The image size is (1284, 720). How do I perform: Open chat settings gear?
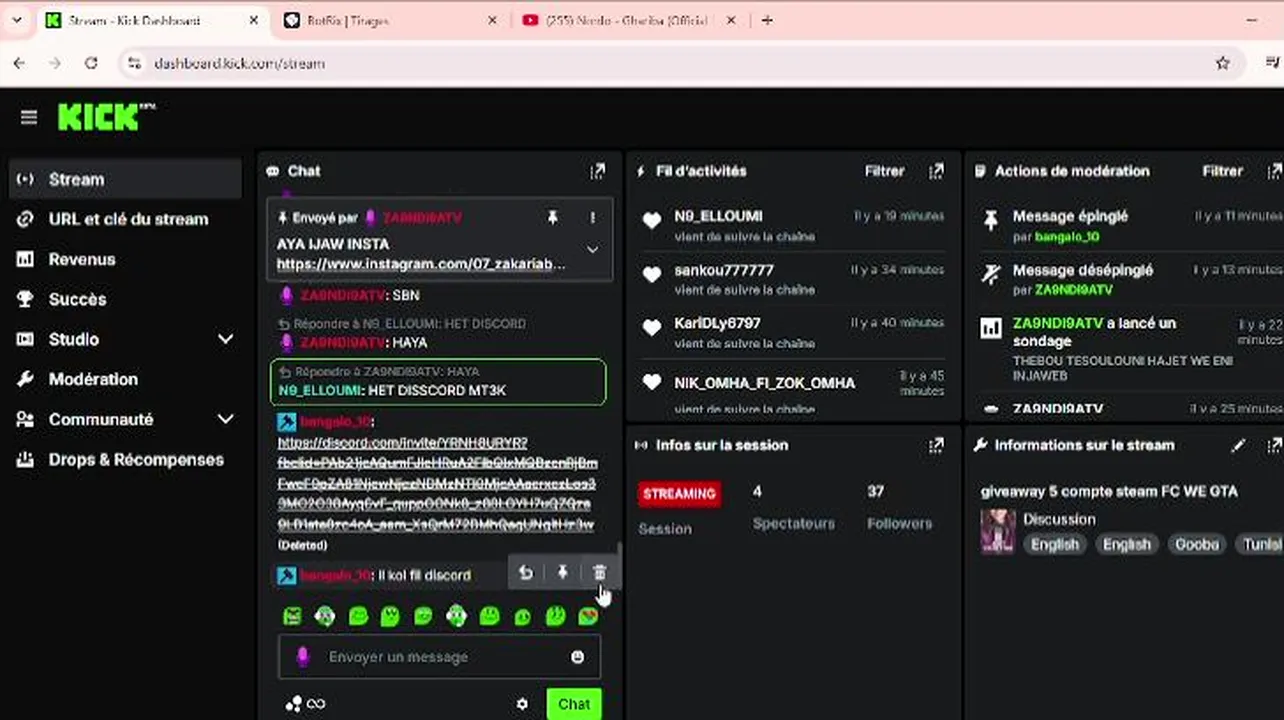[x=522, y=704]
